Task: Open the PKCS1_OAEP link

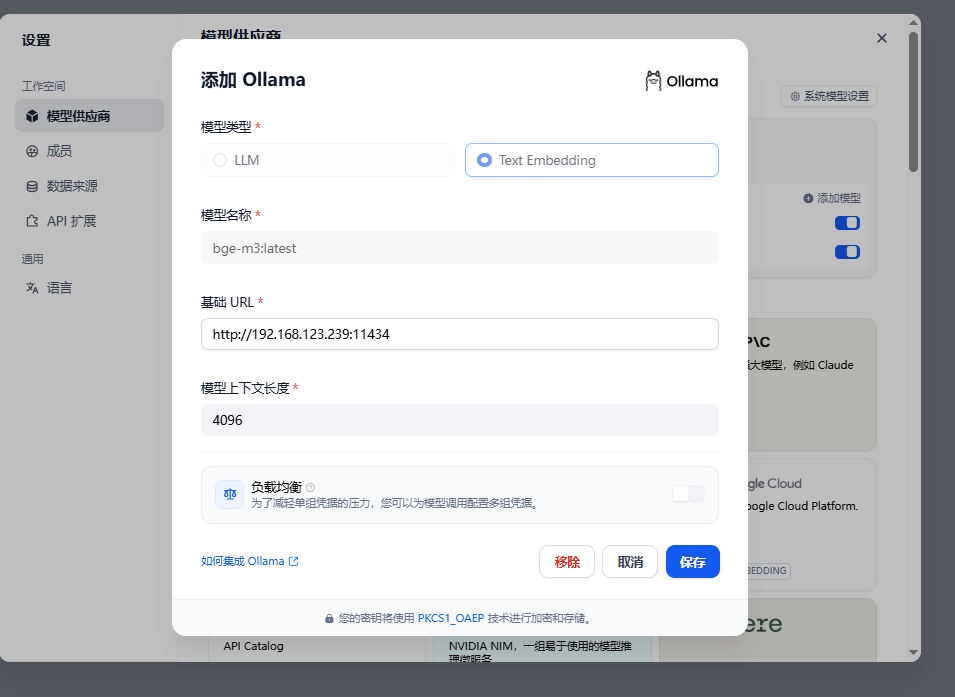Action: 451,618
